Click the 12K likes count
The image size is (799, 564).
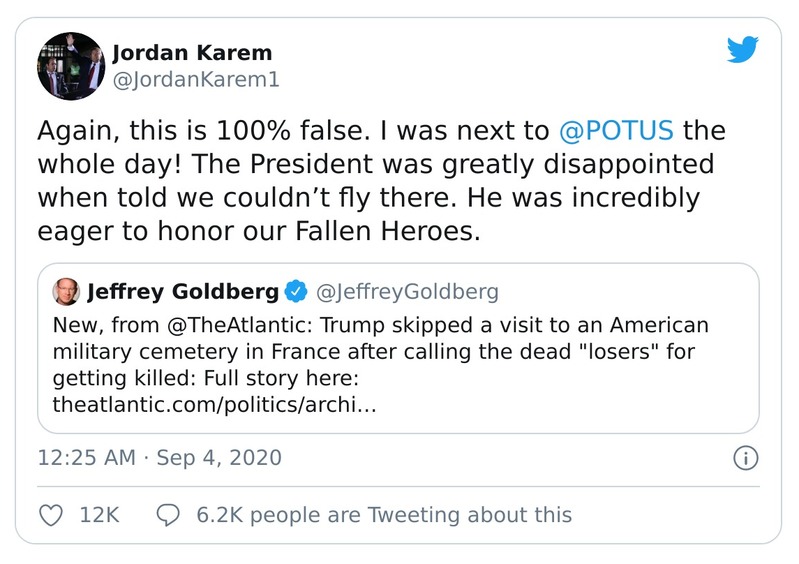pos(99,515)
